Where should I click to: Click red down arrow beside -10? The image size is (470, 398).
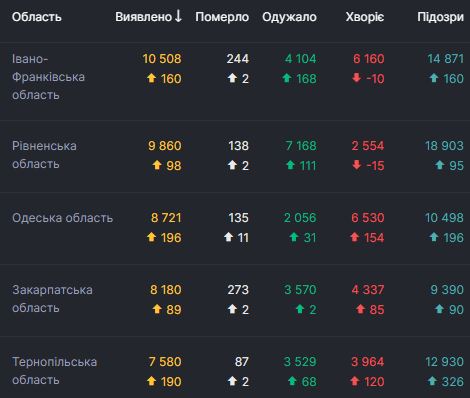[356, 78]
